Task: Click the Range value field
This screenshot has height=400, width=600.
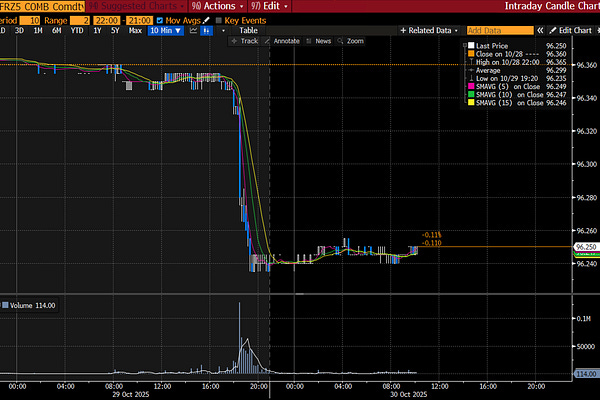Action: tap(80, 20)
